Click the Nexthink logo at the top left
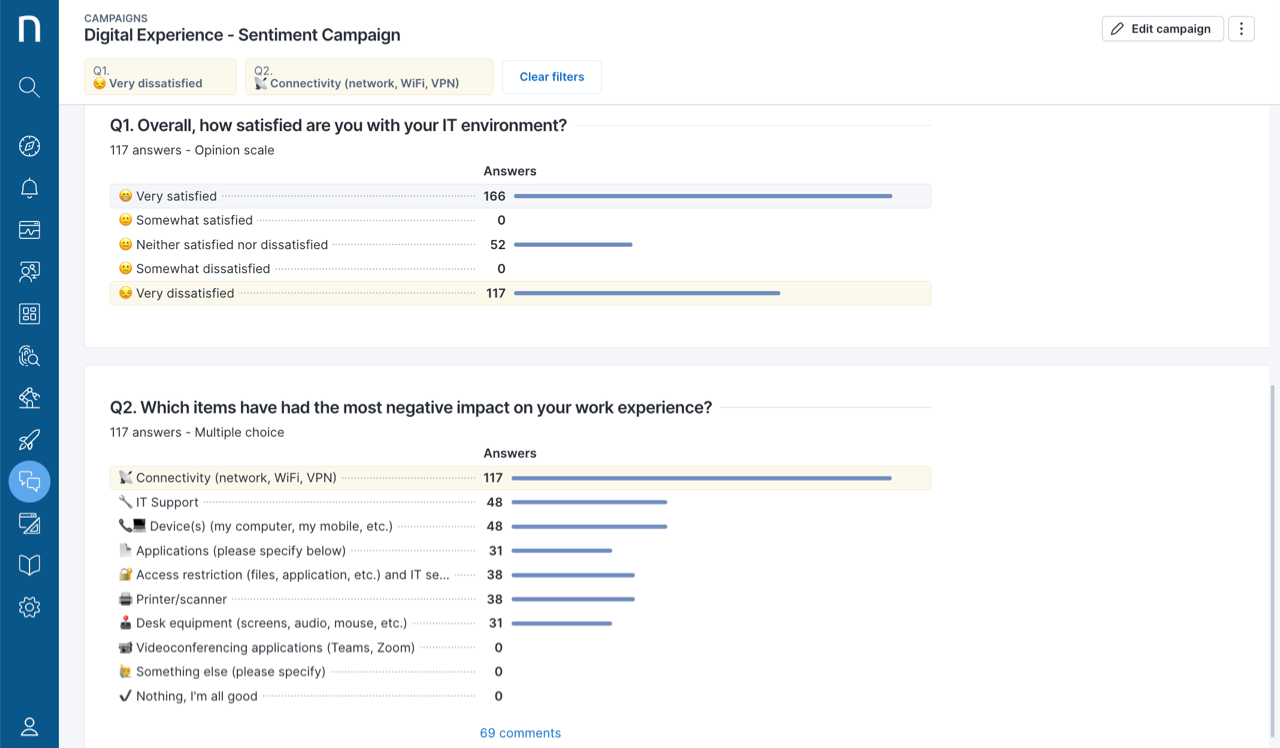Viewport: 1280px width, 748px height. tap(29, 28)
